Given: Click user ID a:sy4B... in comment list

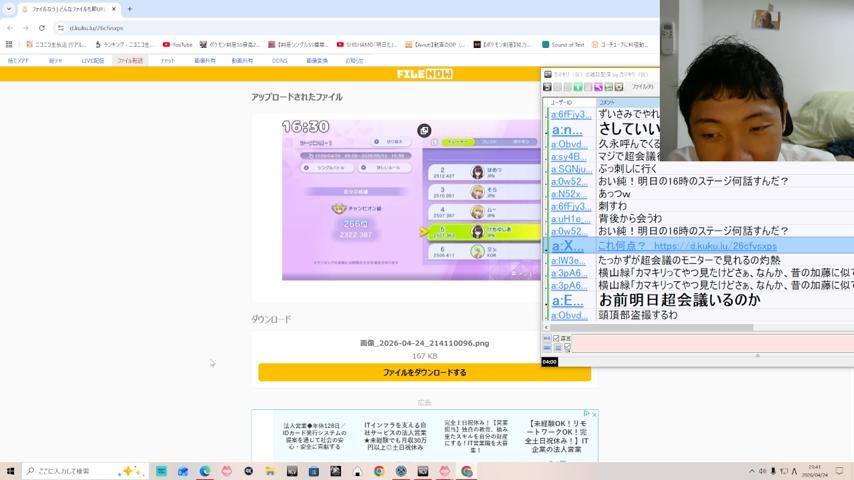Looking at the screenshot, I should [x=569, y=157].
